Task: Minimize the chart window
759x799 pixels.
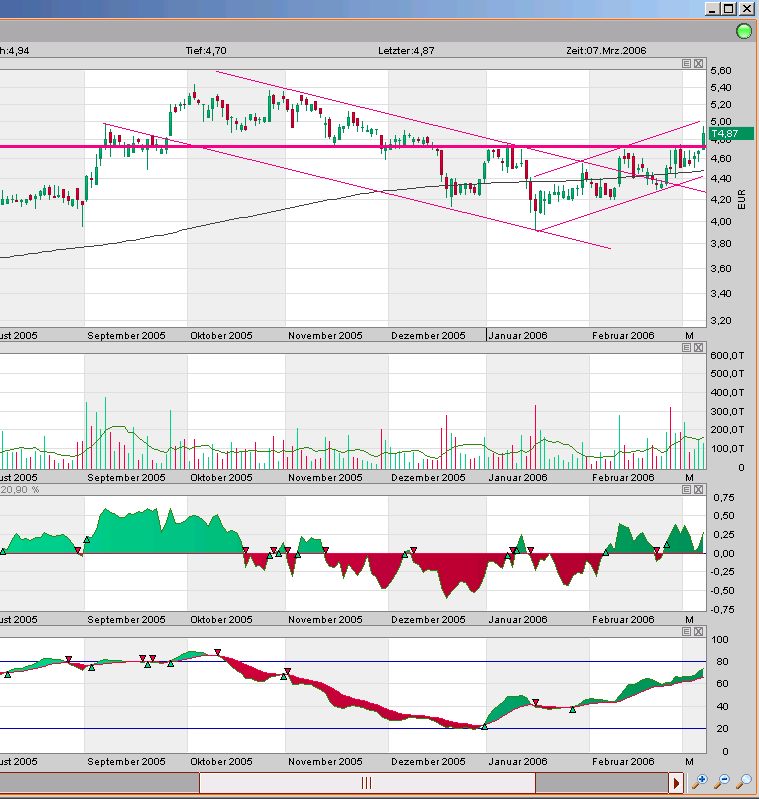Action: (713, 8)
